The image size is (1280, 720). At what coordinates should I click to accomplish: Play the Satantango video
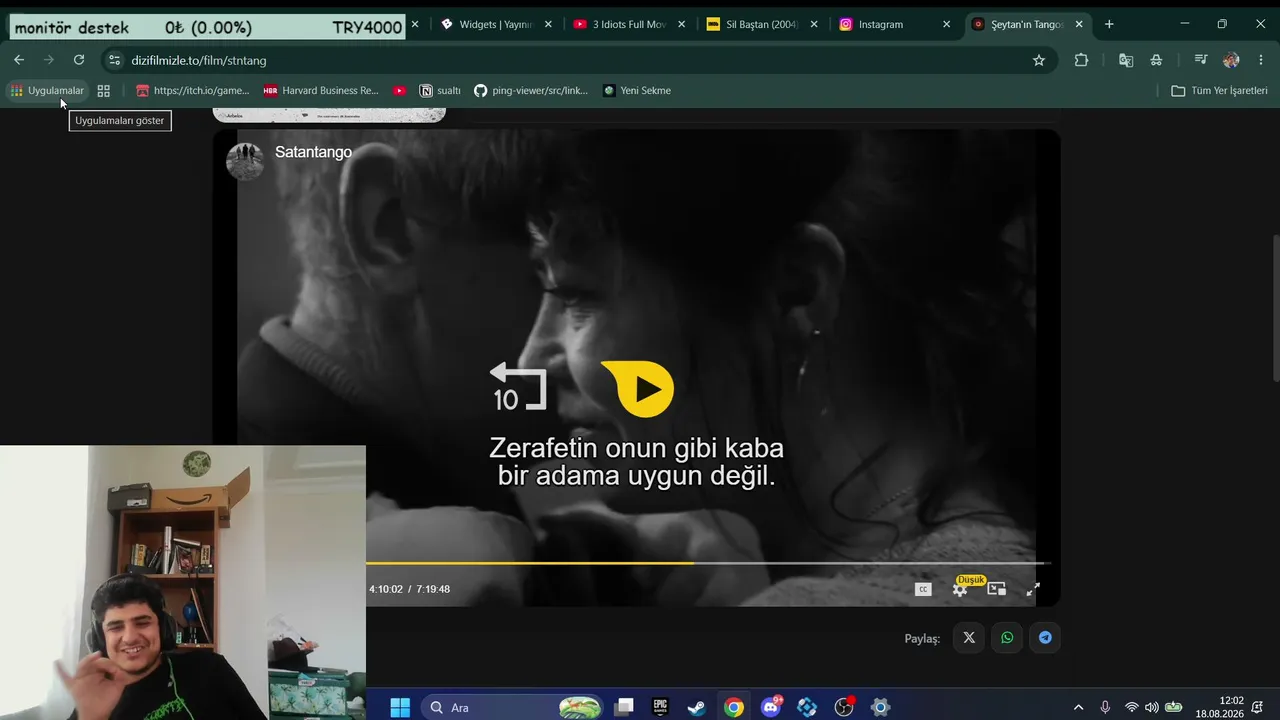639,388
